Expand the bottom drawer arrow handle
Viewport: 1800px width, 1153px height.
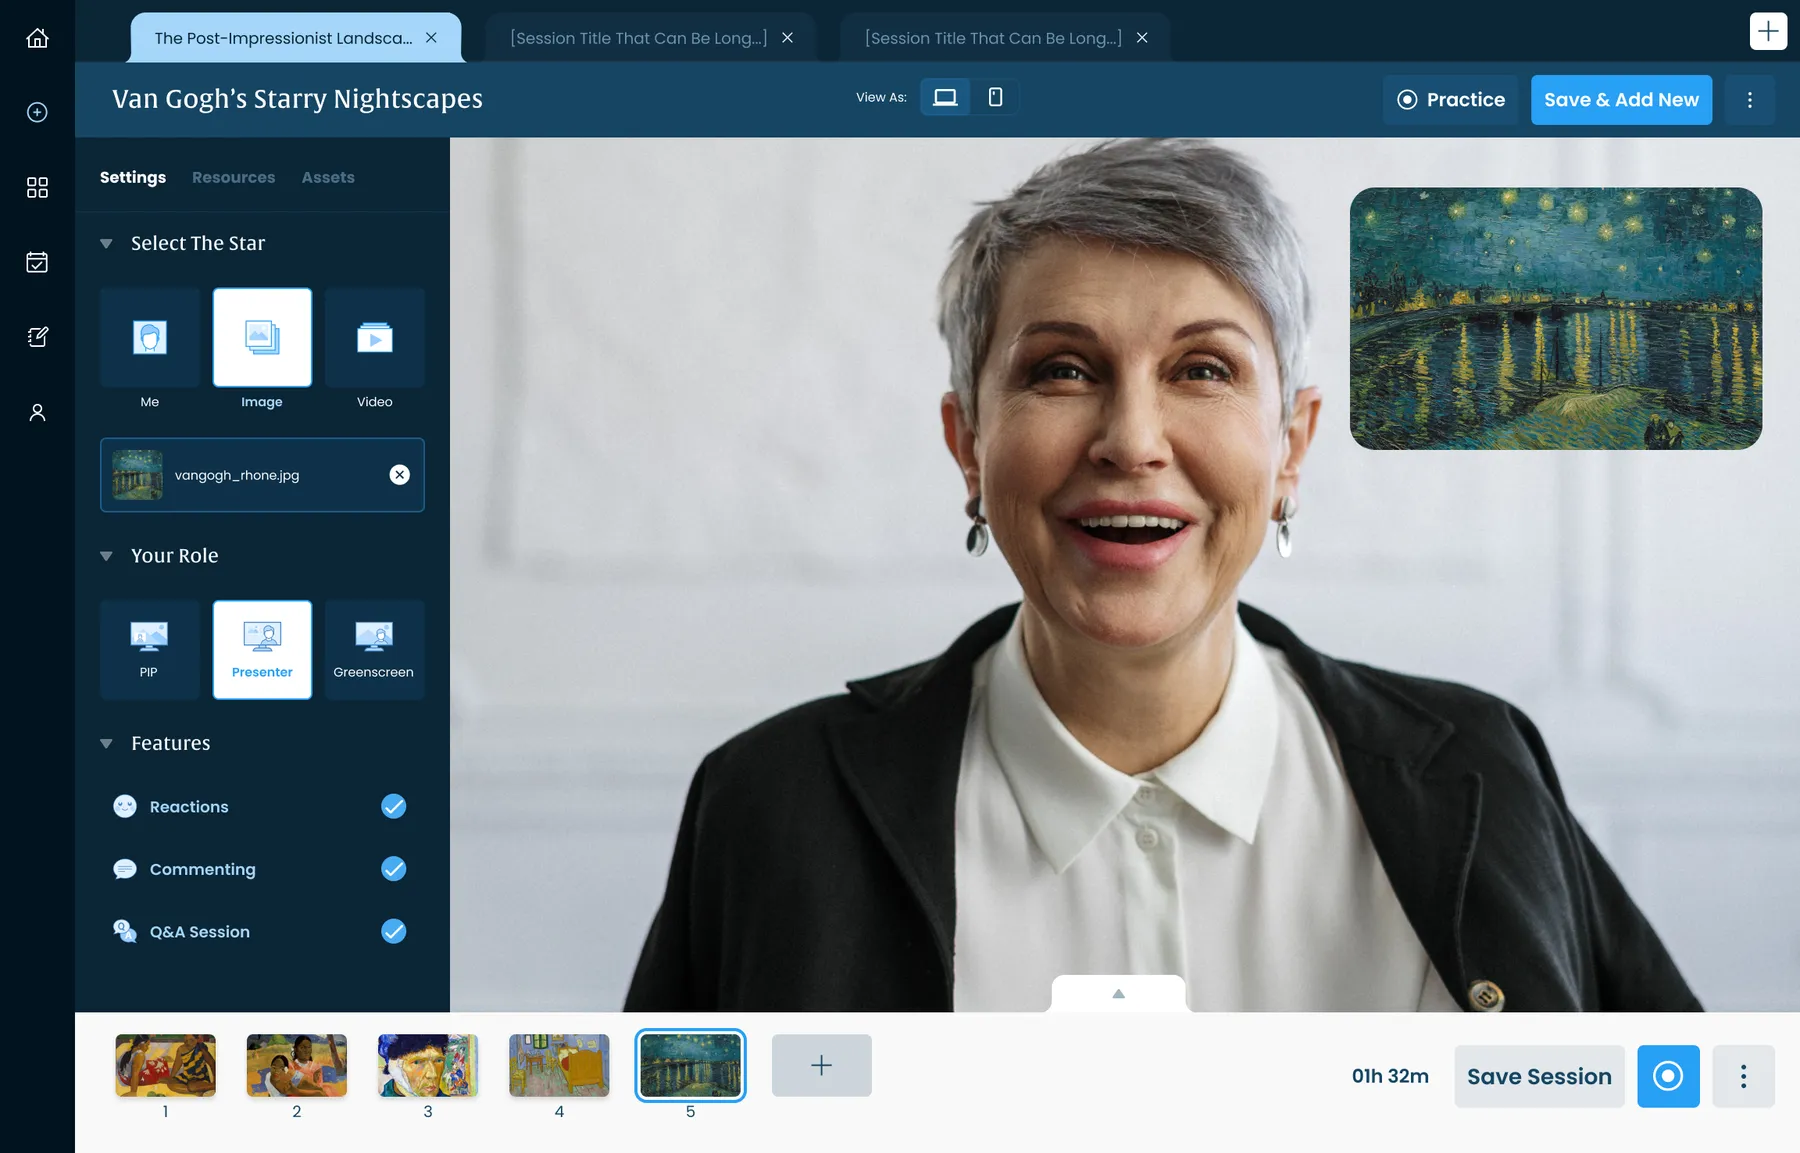point(1118,993)
